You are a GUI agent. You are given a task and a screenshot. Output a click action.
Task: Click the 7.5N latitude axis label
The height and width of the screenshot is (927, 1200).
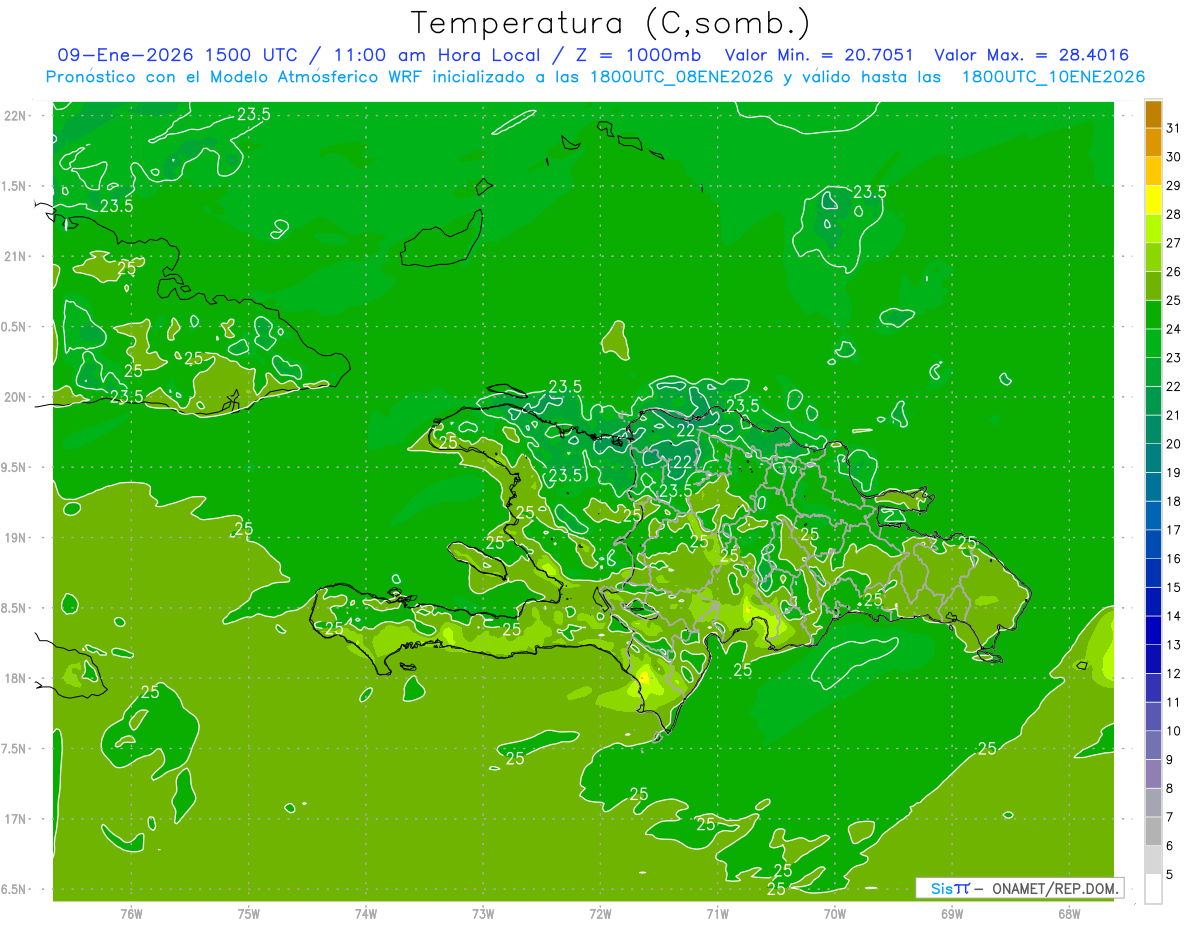pos(15,749)
